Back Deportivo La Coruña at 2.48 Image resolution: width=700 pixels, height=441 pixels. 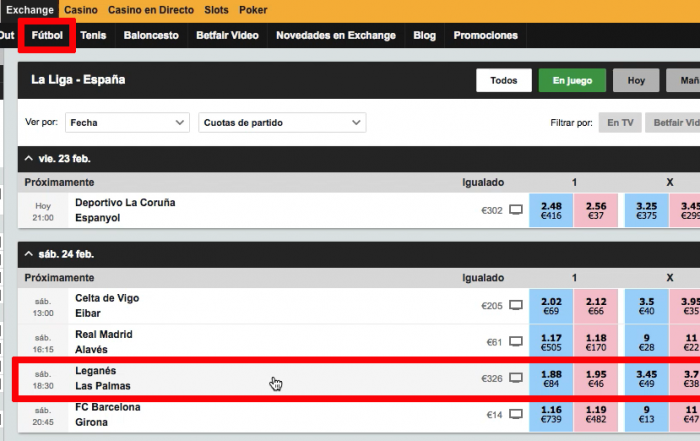pyautogui.click(x=551, y=210)
